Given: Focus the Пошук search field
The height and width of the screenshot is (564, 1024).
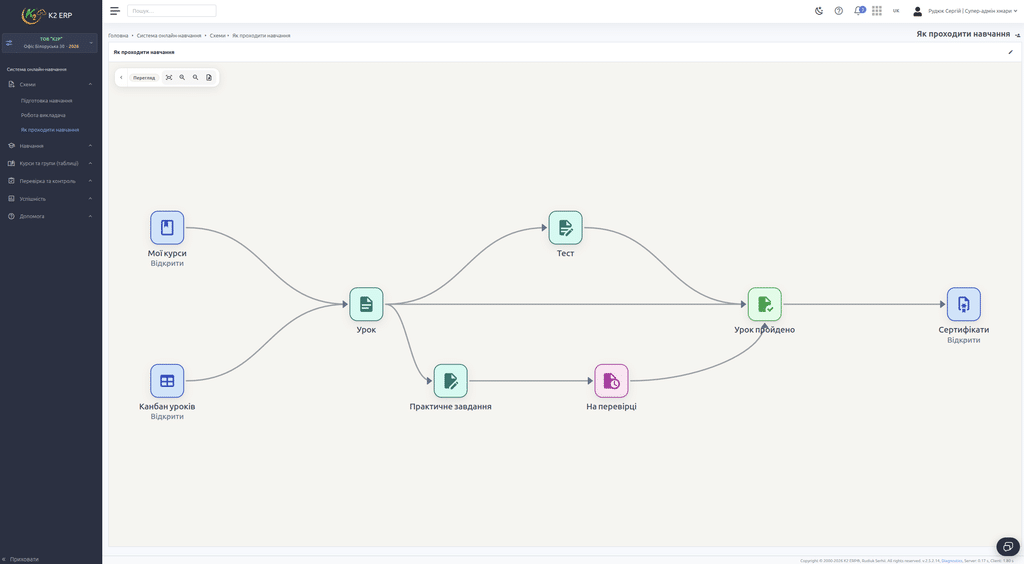Looking at the screenshot, I should 172,10.
